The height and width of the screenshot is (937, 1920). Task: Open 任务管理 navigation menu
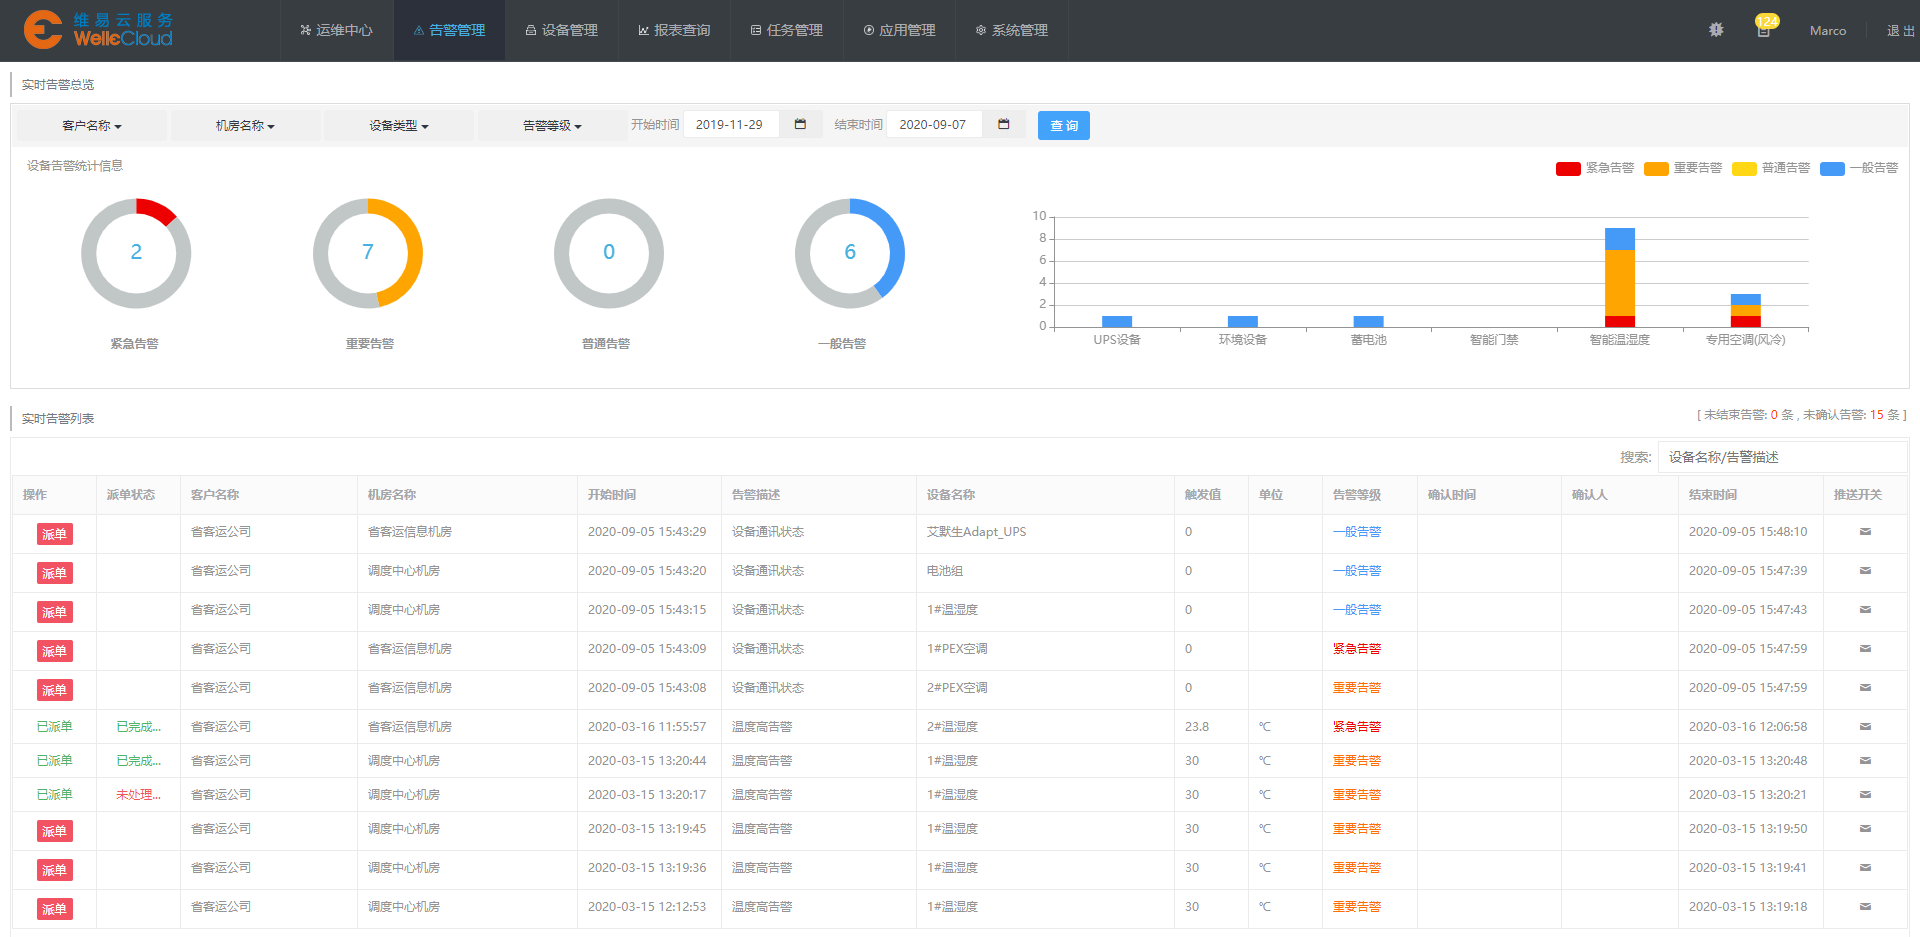click(786, 30)
